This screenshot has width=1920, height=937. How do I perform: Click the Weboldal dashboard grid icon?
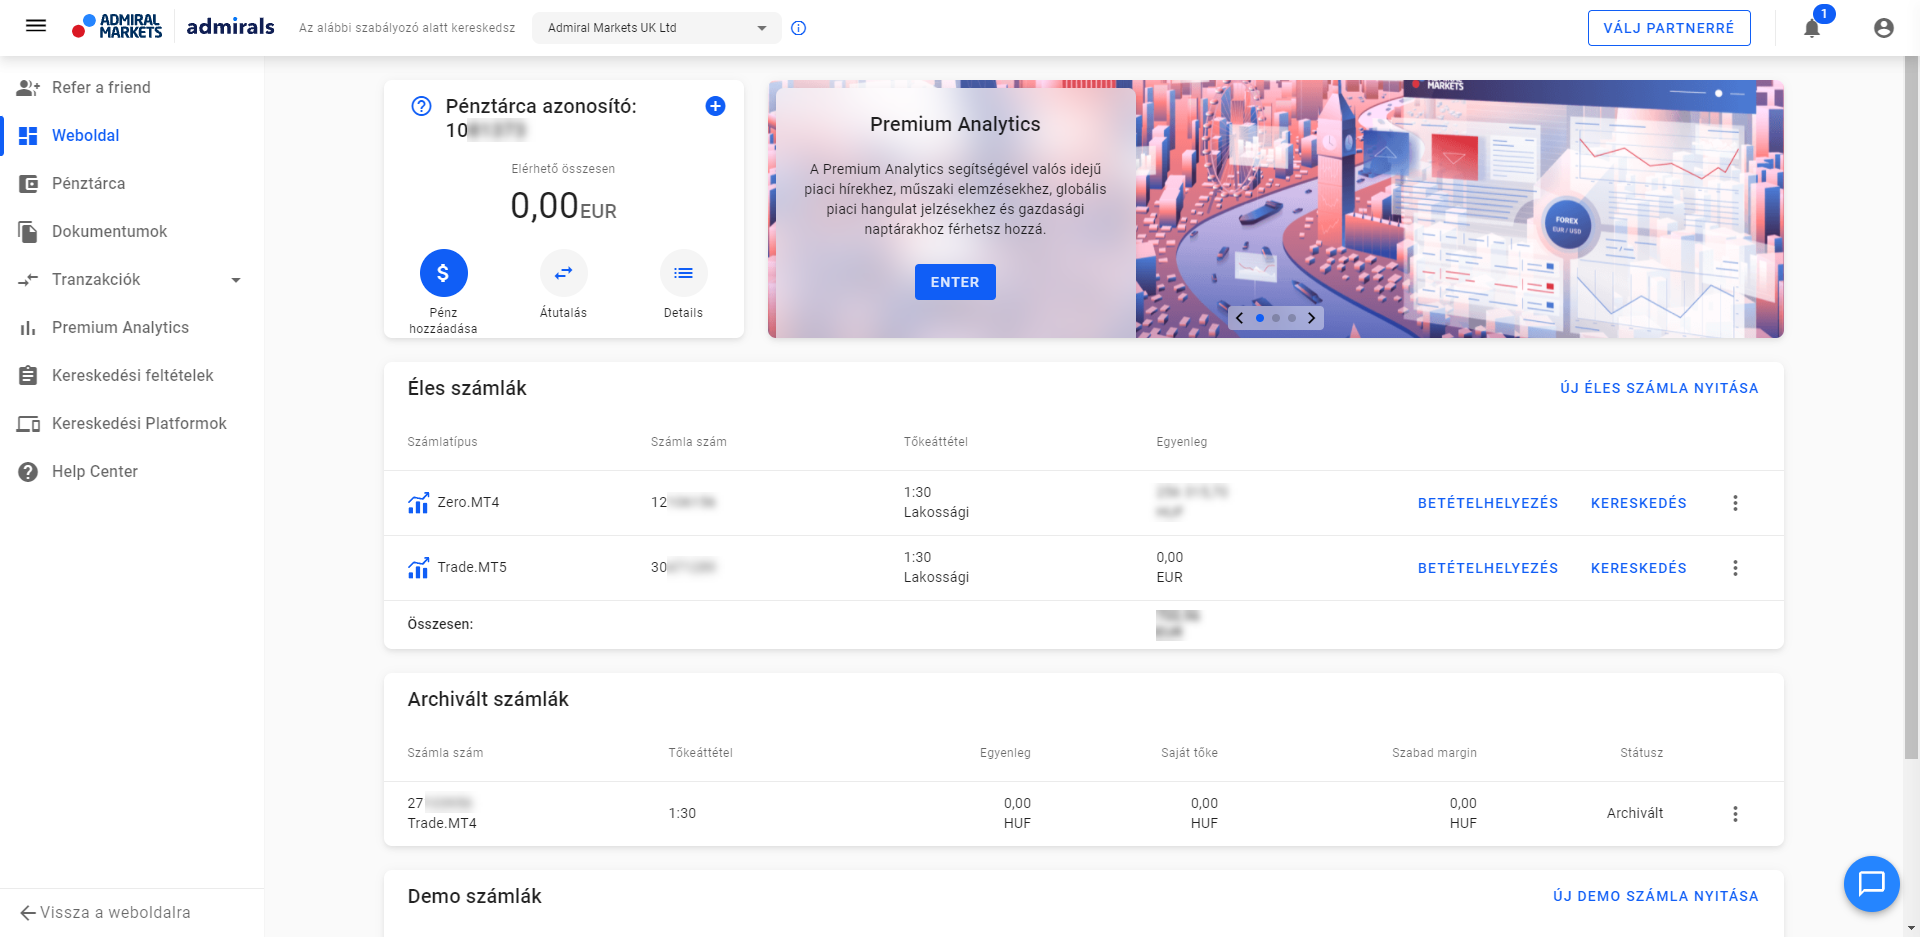[28, 136]
